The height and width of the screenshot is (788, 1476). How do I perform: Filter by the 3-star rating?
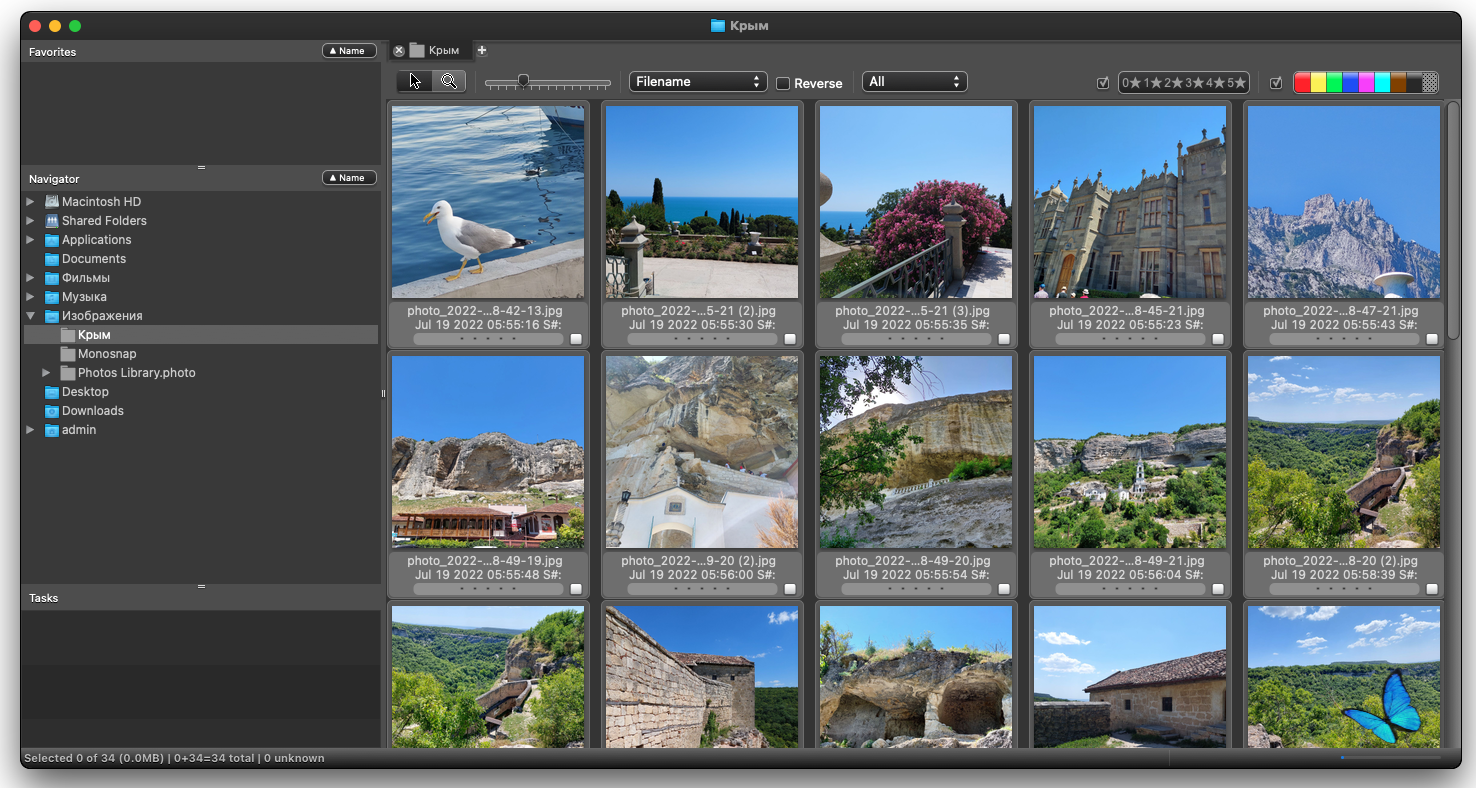click(x=1193, y=83)
